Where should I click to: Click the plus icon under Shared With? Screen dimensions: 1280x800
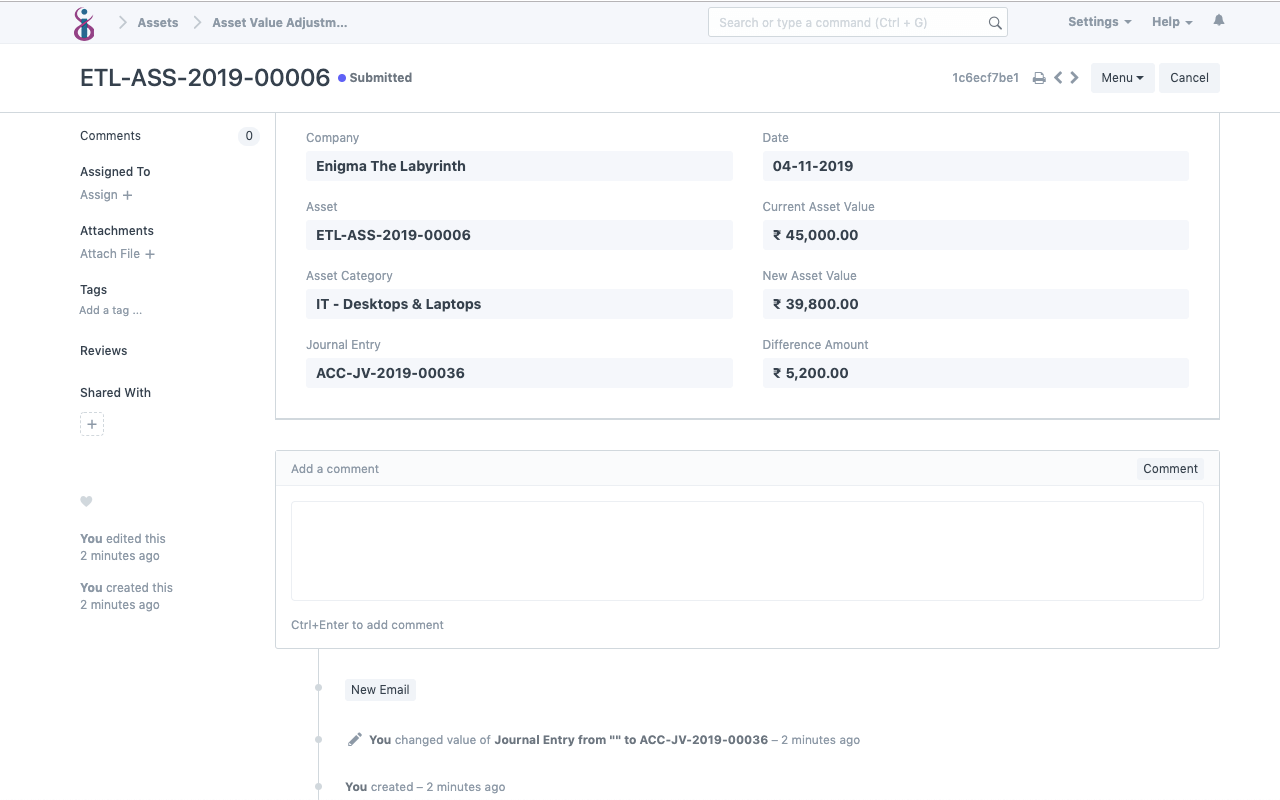(x=91, y=423)
